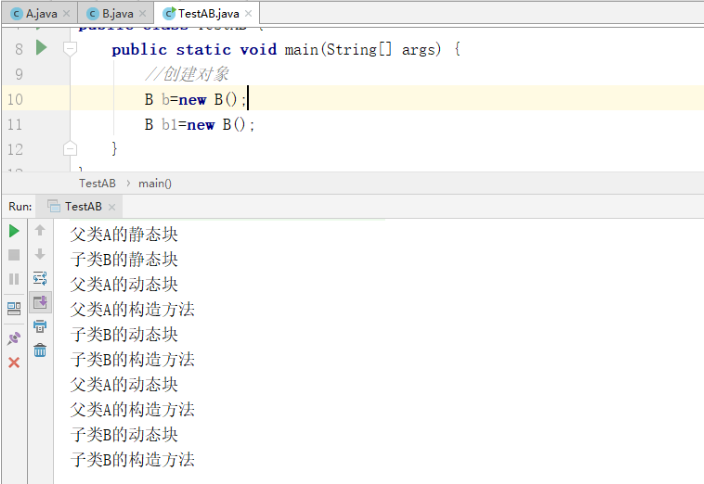
Task: Click line number 10 in the gutter
Action: pyautogui.click(x=15, y=99)
